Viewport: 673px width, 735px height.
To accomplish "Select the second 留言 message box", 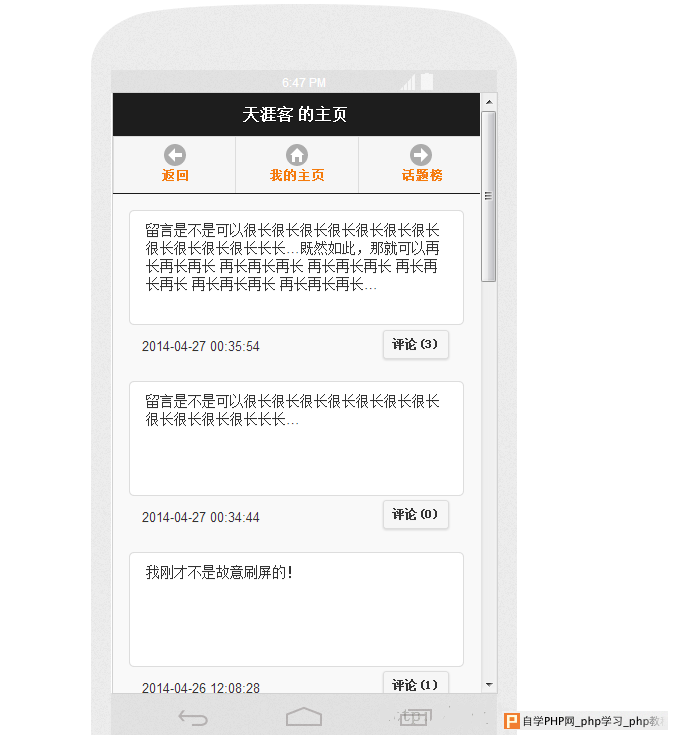I will pyautogui.click(x=296, y=438).
